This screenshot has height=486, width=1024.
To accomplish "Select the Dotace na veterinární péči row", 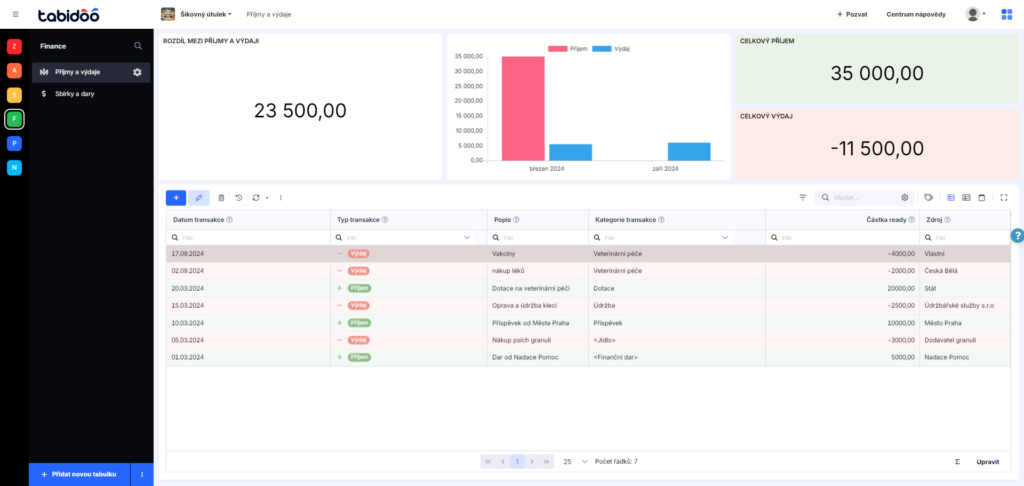I will 588,288.
